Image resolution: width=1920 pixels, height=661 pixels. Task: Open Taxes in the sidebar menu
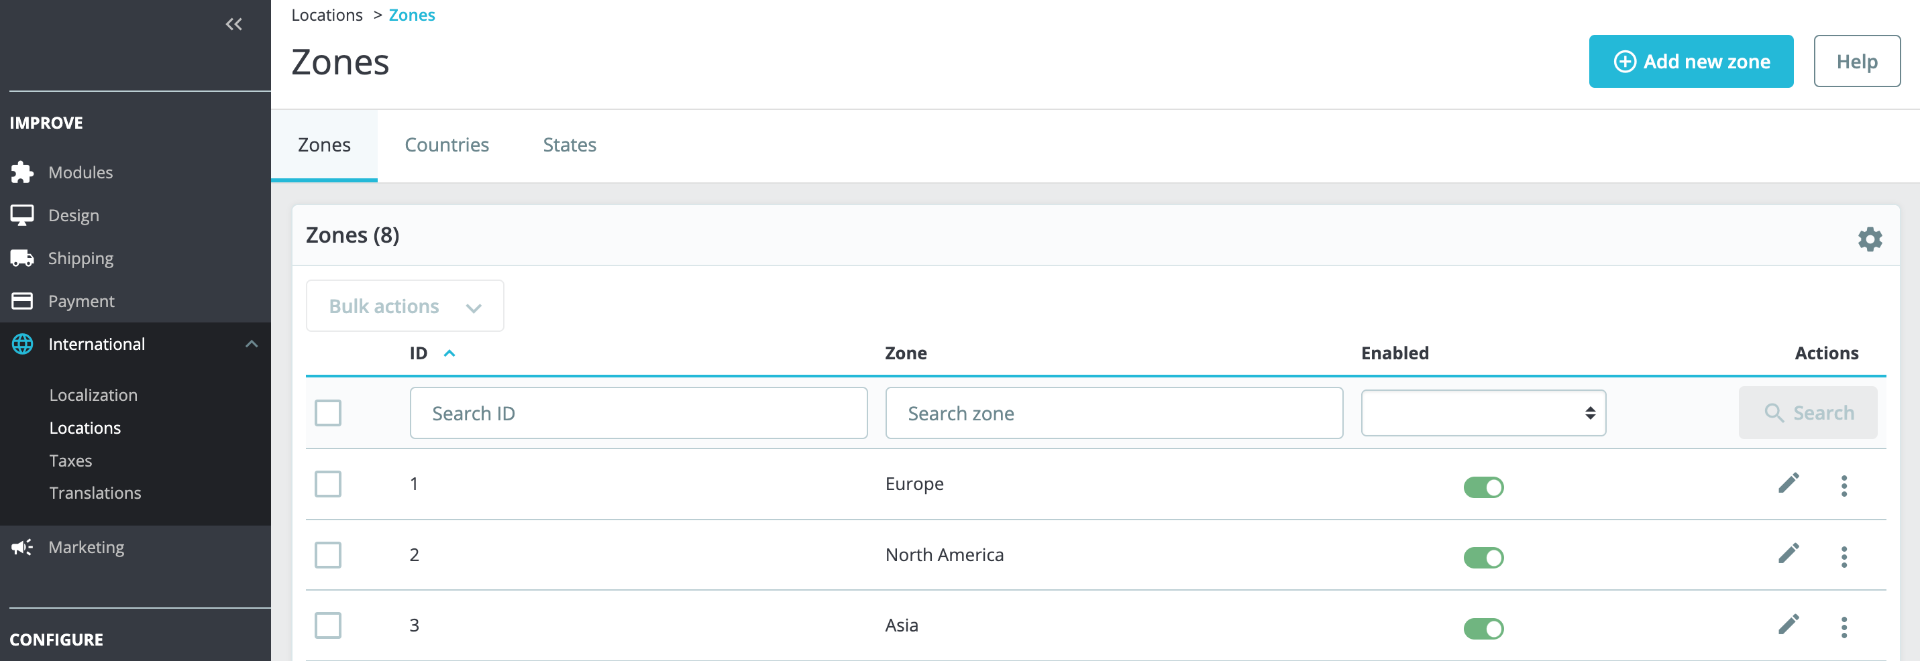71,461
